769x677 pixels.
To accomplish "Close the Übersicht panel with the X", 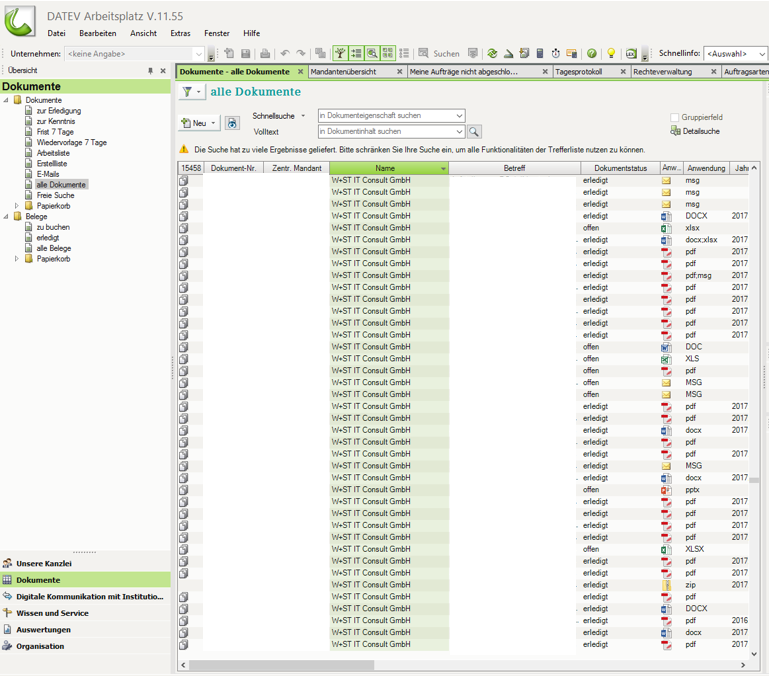I will (163, 71).
